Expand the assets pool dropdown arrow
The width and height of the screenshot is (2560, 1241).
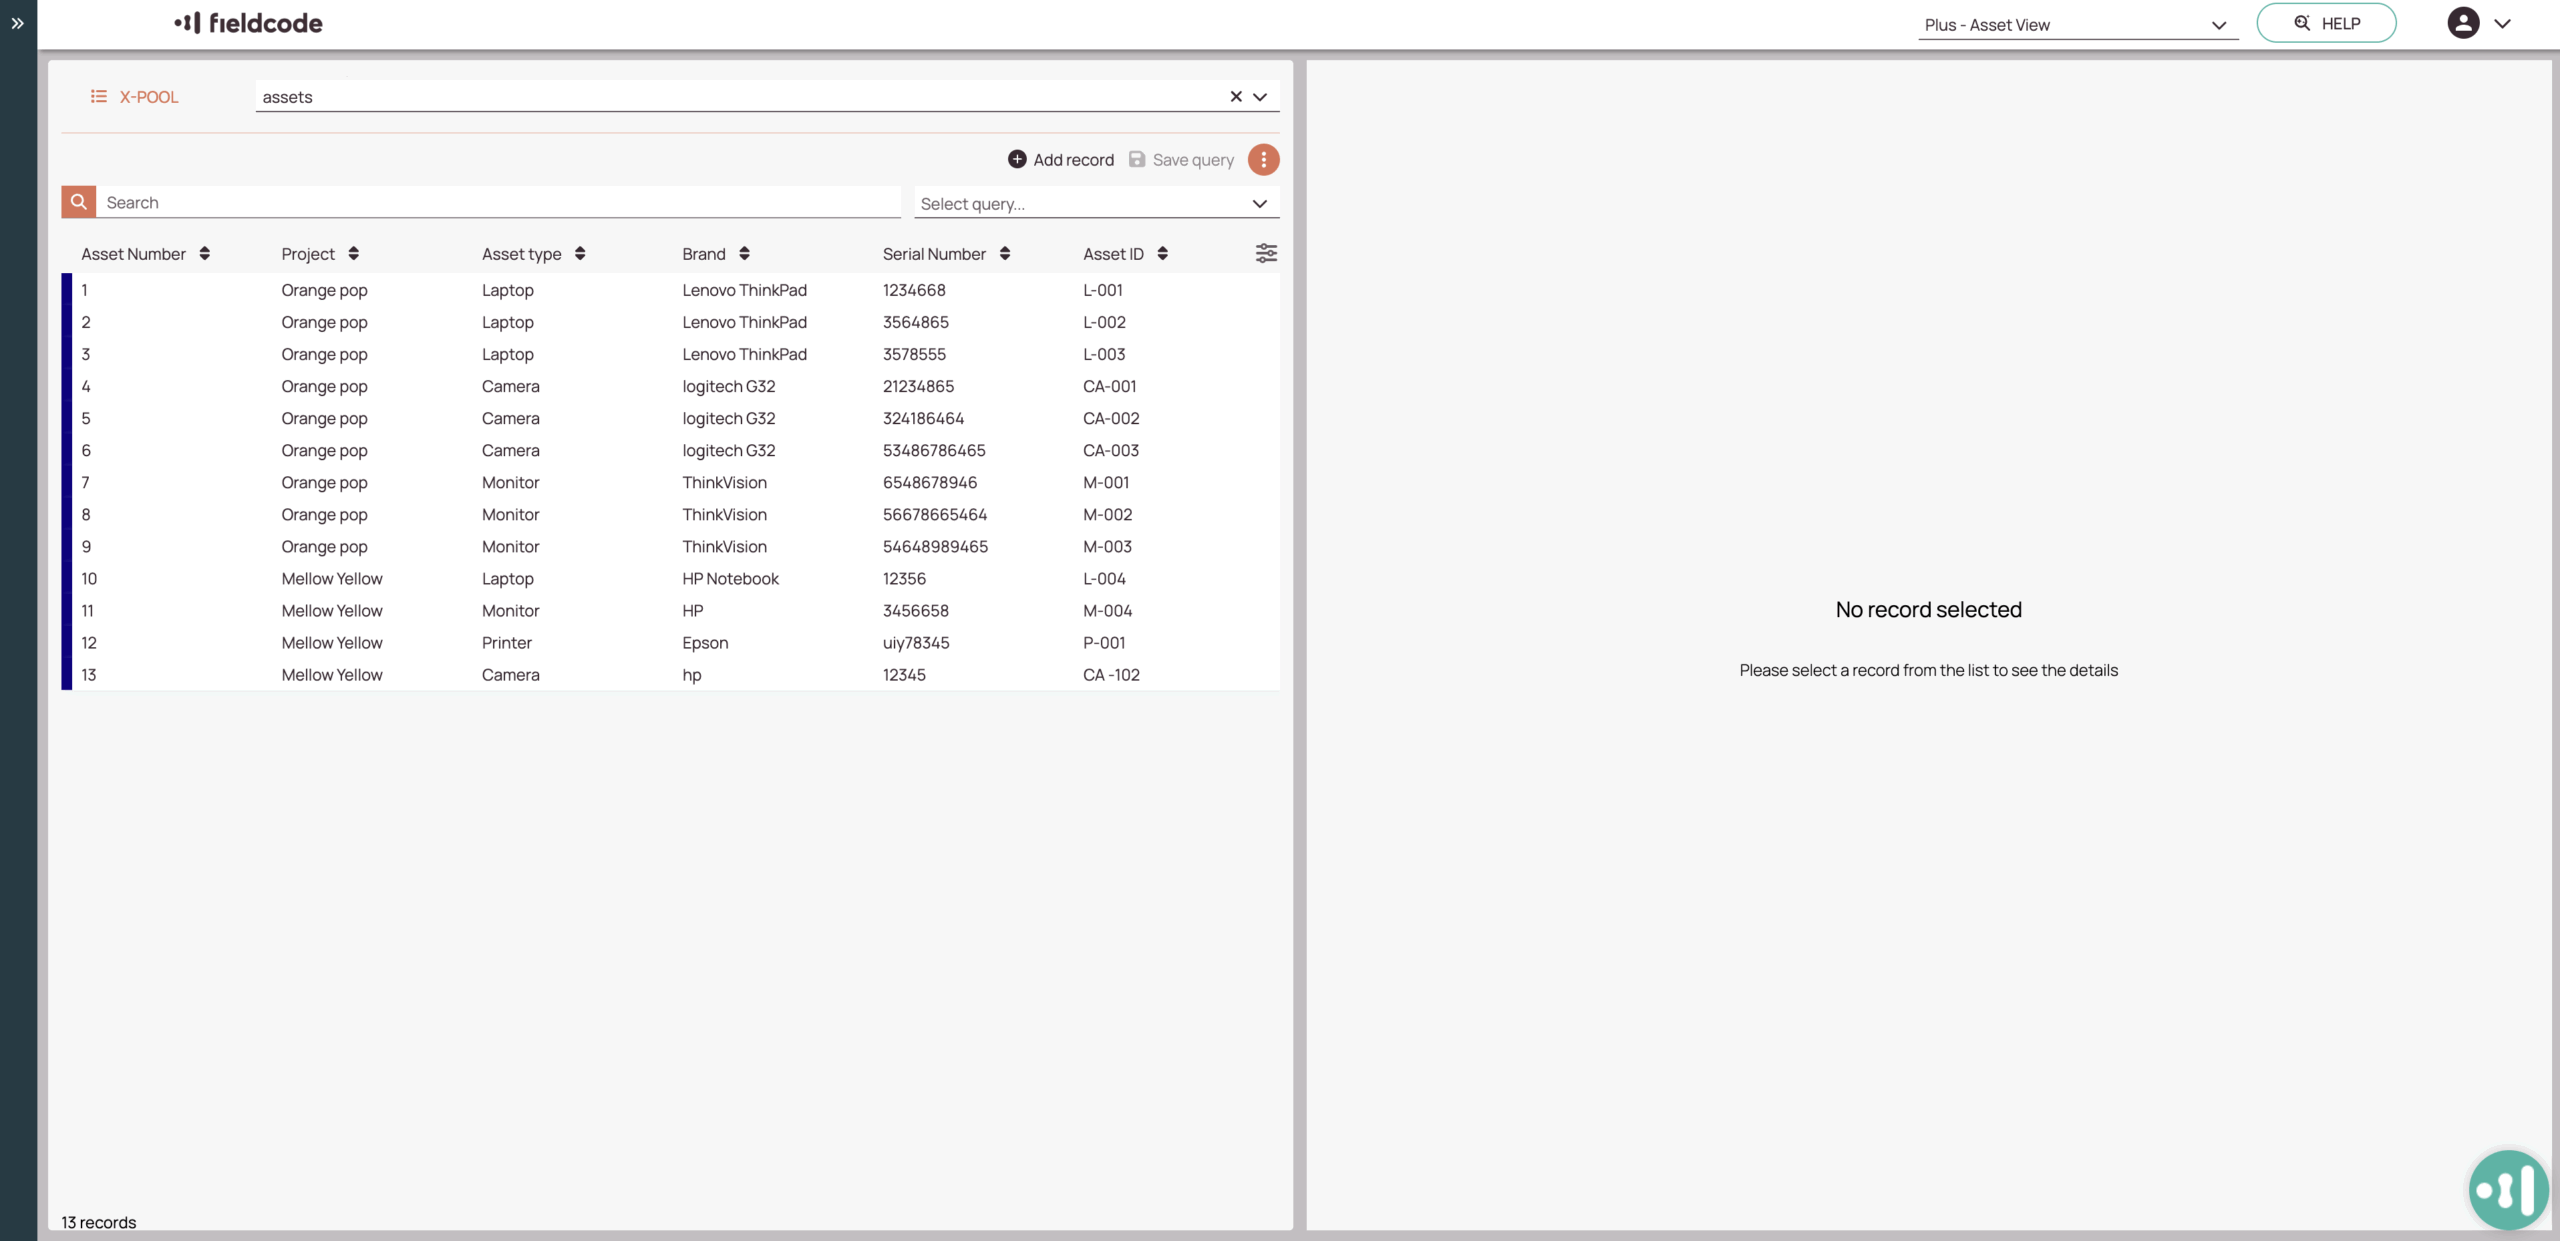(x=1260, y=97)
